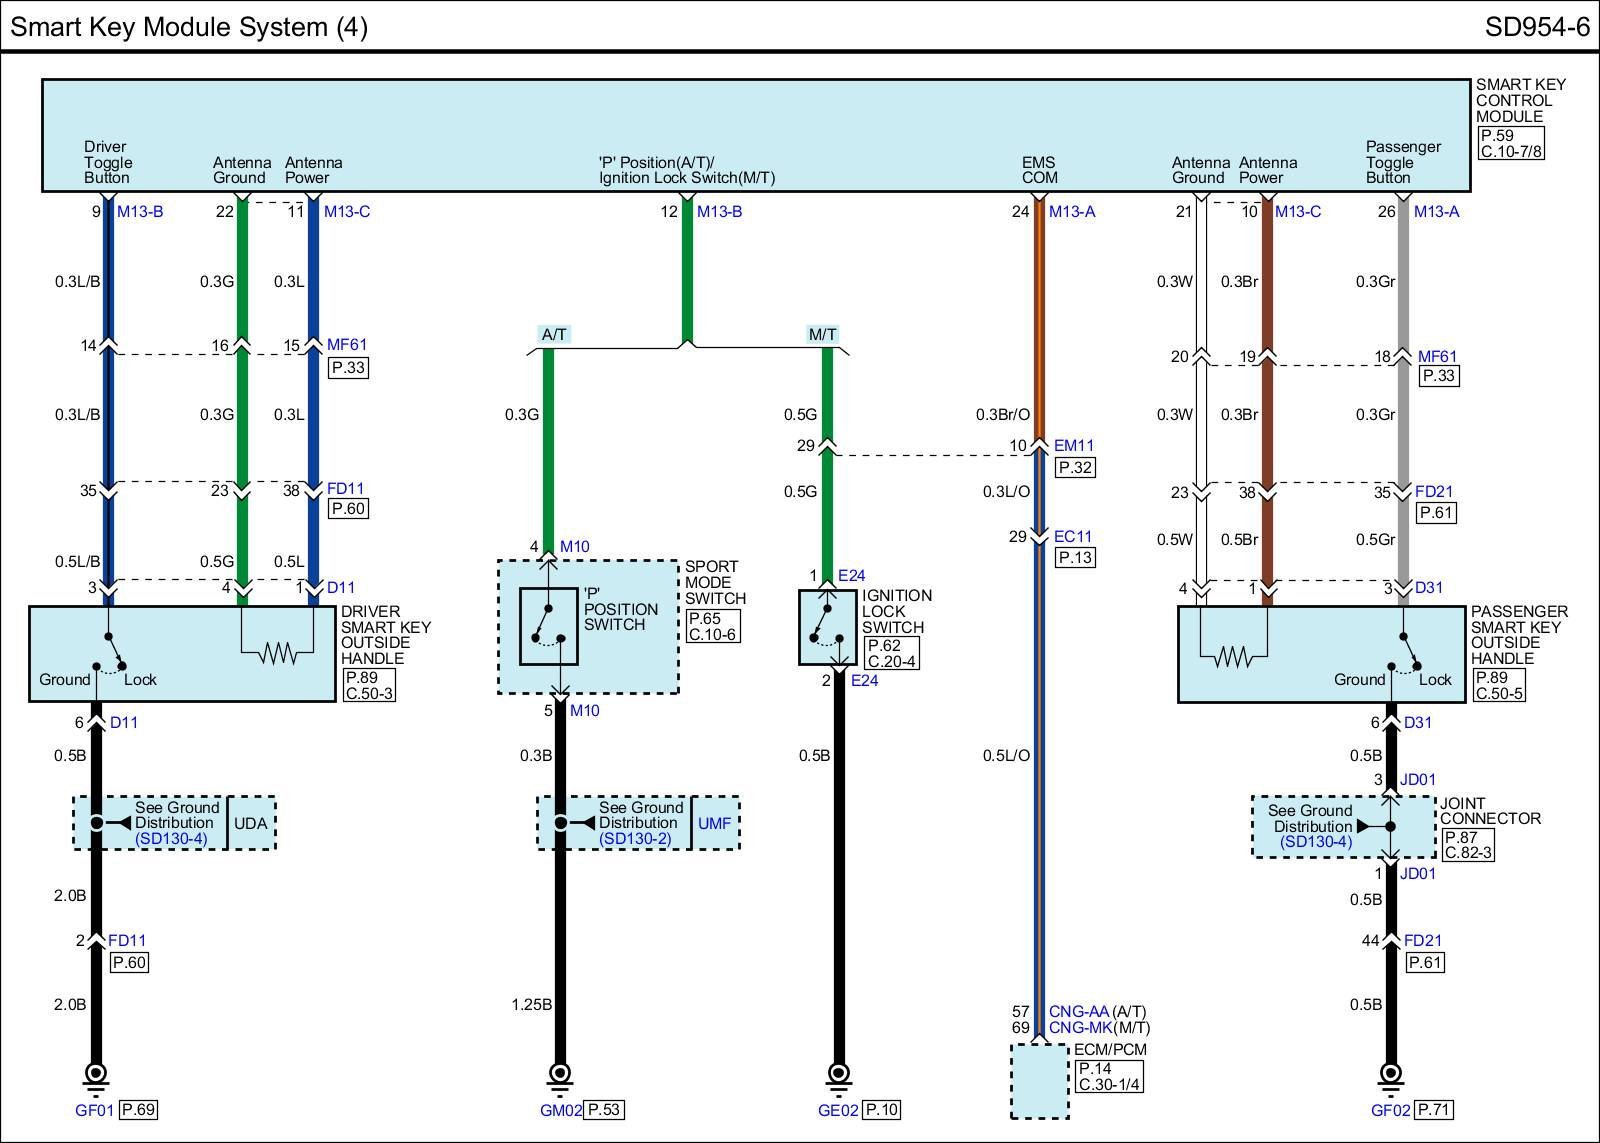Click the EM11 connector label
This screenshot has height=1143, width=1600.
coord(1074,446)
